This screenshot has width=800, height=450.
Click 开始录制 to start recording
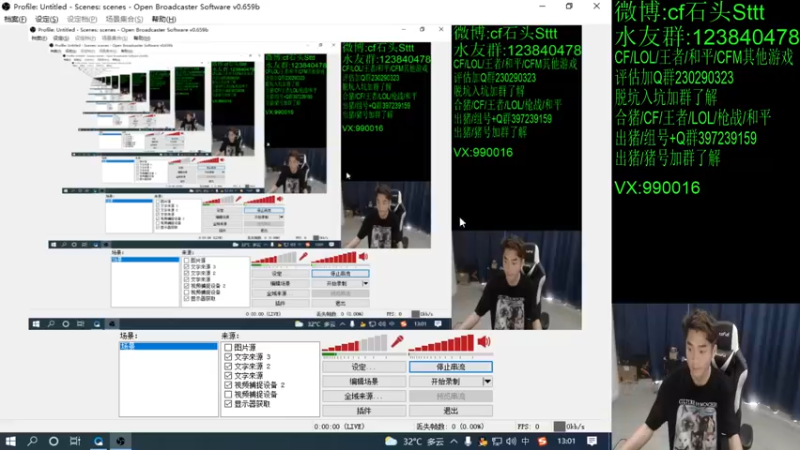coord(445,382)
